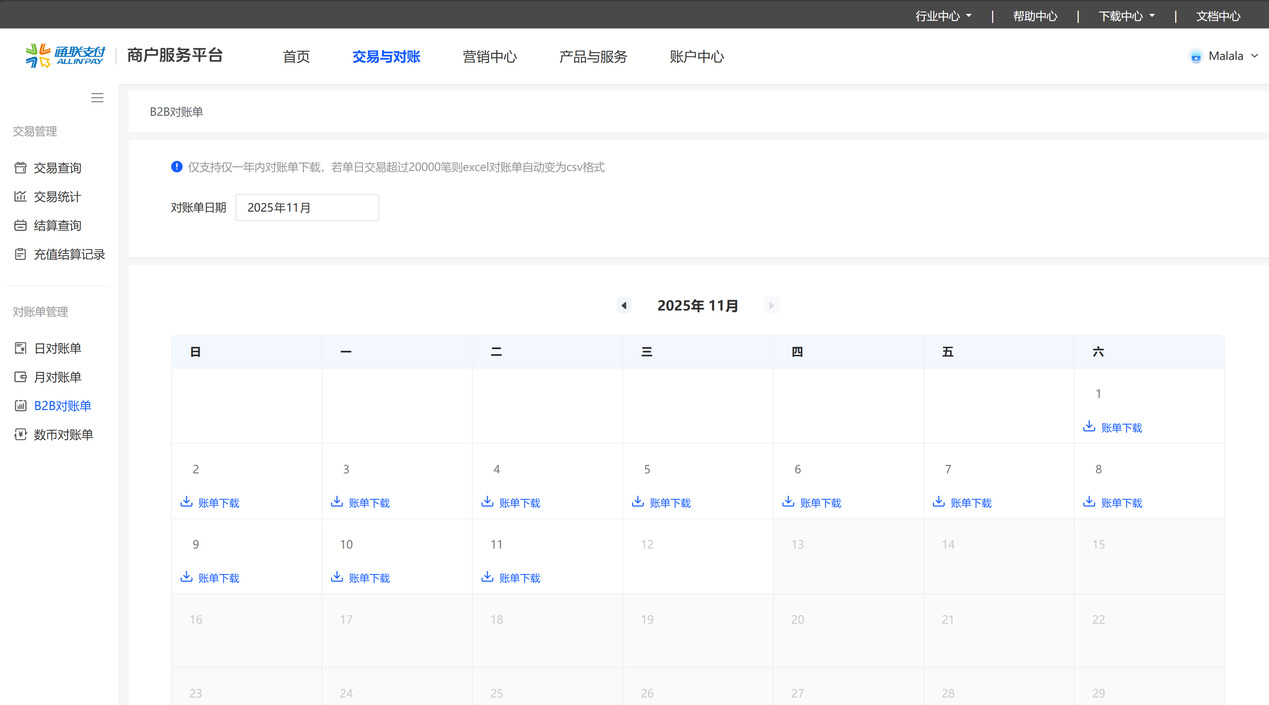Click the blue info notice icon
The height and width of the screenshot is (705, 1269).
coord(177,167)
